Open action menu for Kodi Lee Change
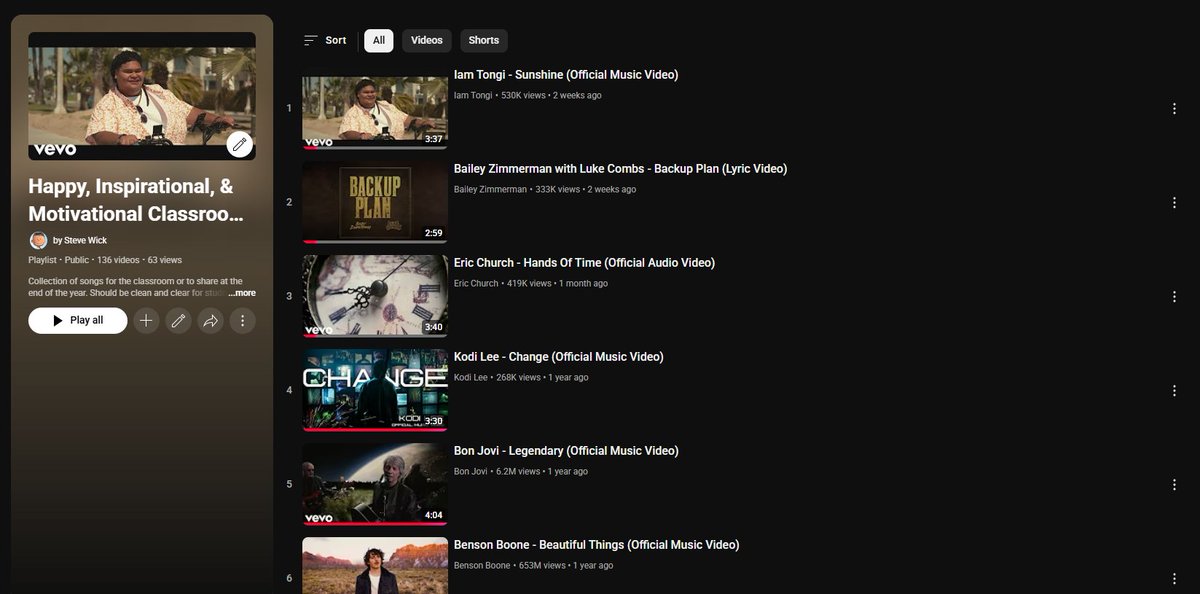 [x=1174, y=391]
